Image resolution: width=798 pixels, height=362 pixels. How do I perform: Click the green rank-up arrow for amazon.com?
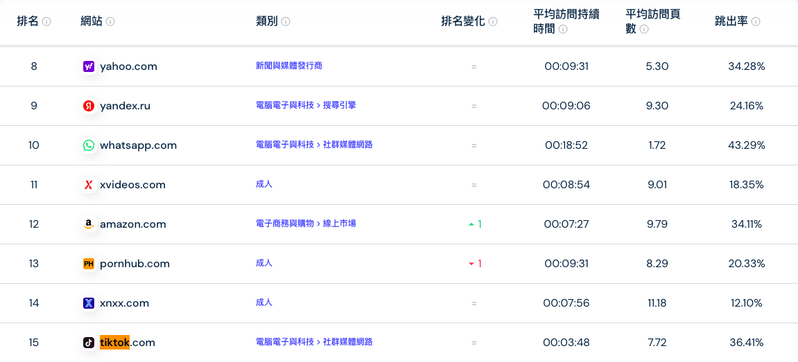[471, 224]
